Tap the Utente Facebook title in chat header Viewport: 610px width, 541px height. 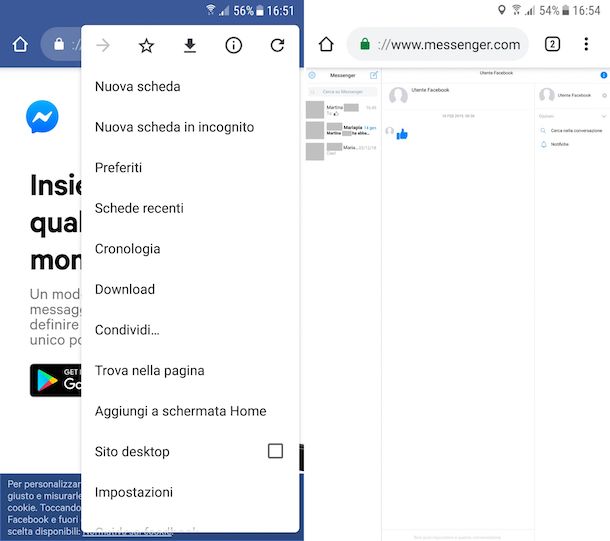click(x=496, y=73)
